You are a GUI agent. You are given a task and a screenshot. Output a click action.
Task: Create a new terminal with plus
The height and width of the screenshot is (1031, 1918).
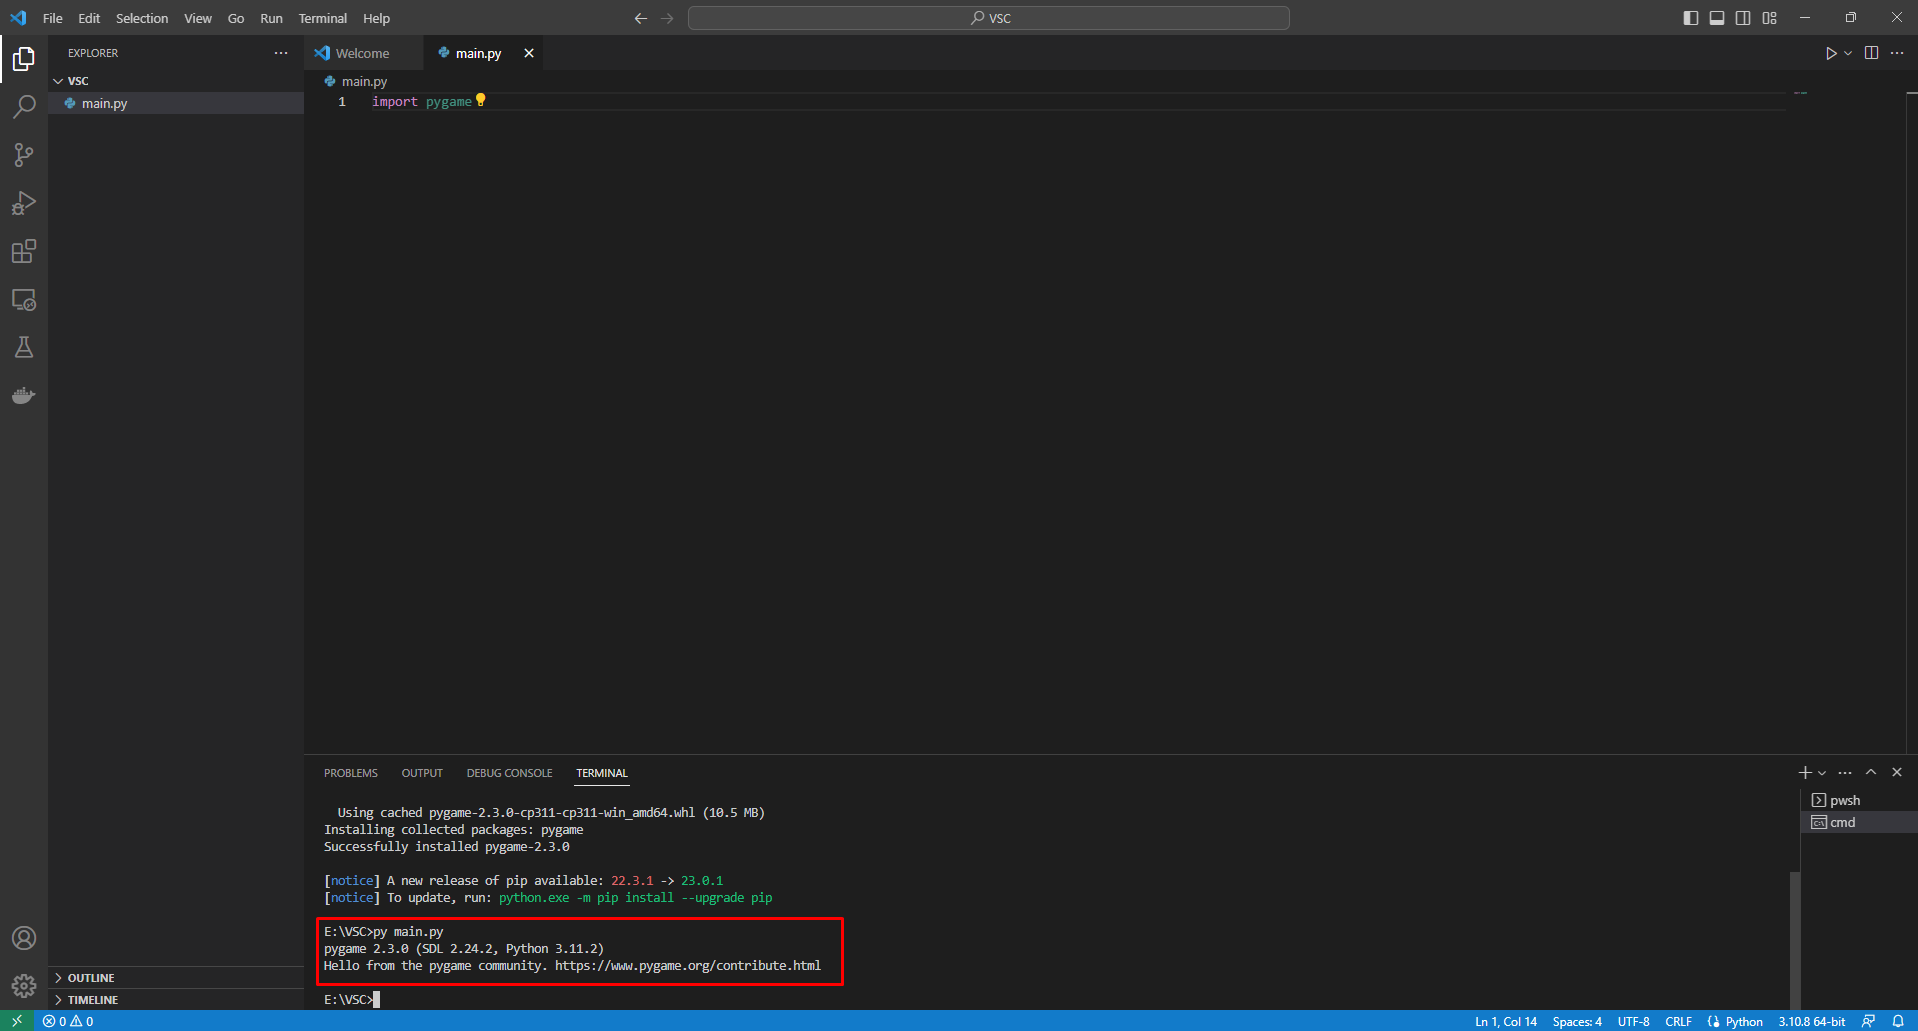point(1805,772)
